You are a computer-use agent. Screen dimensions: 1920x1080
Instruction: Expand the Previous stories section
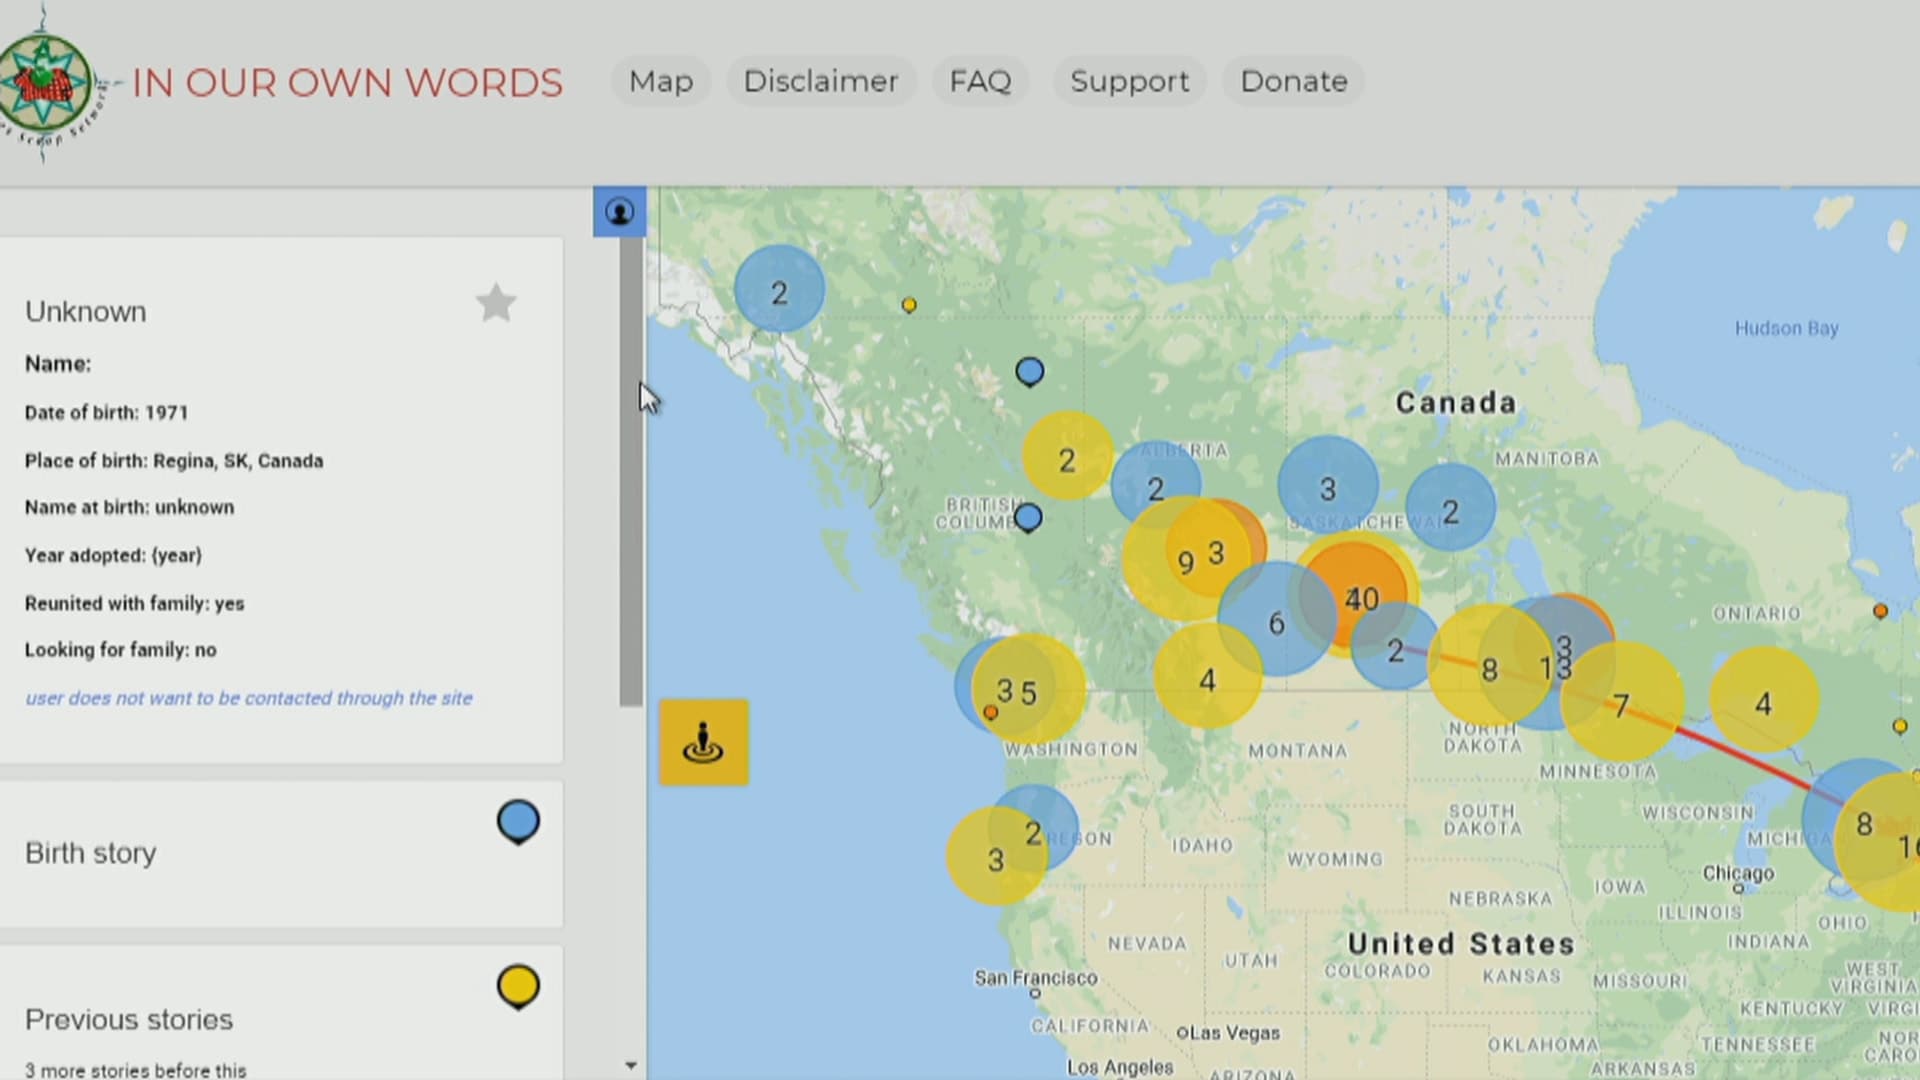(129, 1019)
